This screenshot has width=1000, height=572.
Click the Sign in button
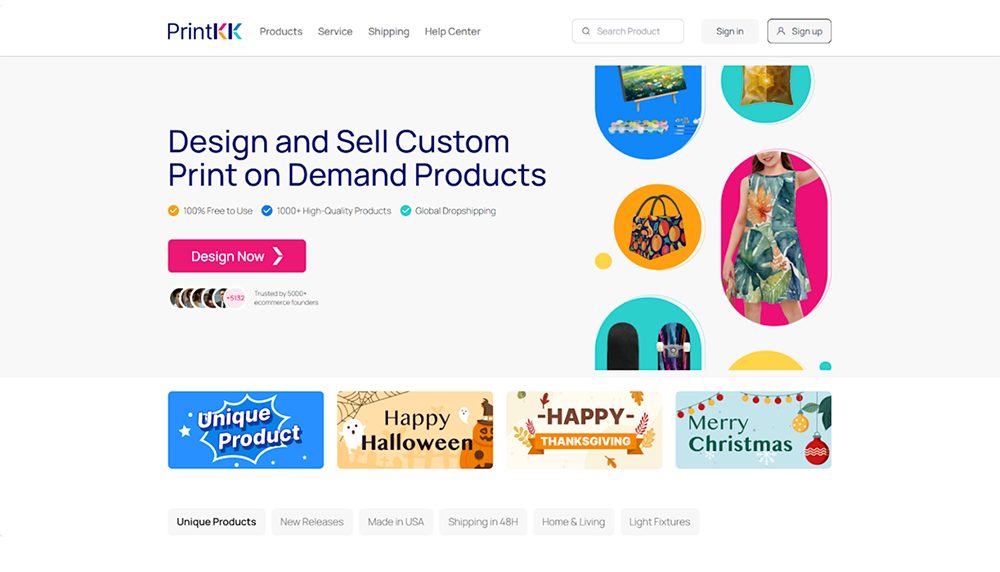click(730, 31)
